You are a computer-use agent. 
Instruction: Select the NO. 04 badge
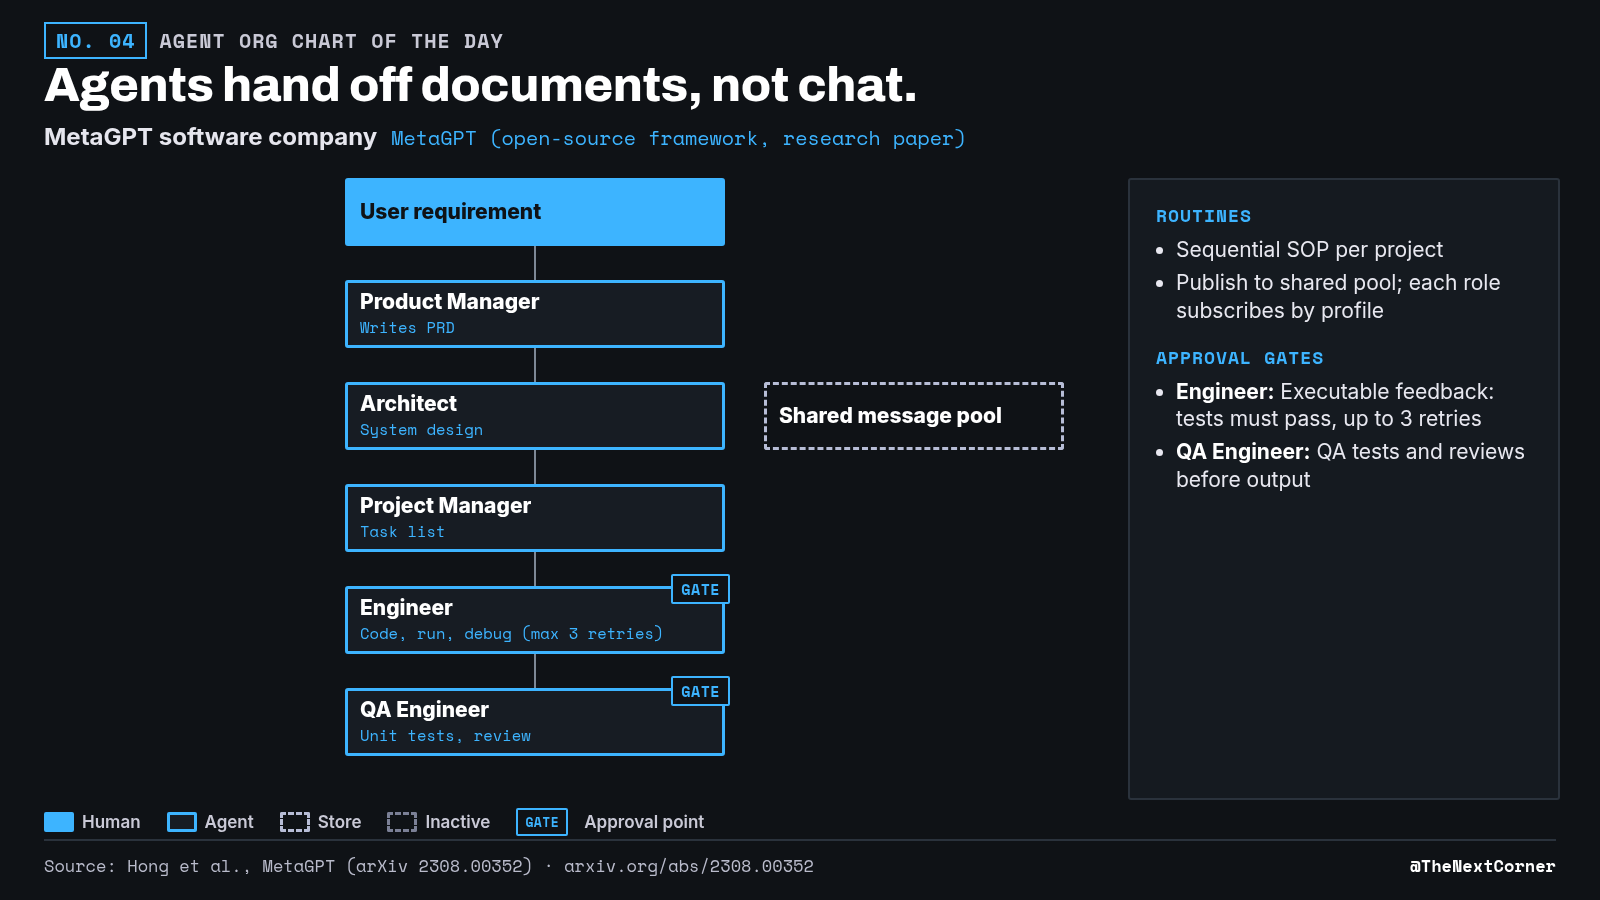point(95,41)
